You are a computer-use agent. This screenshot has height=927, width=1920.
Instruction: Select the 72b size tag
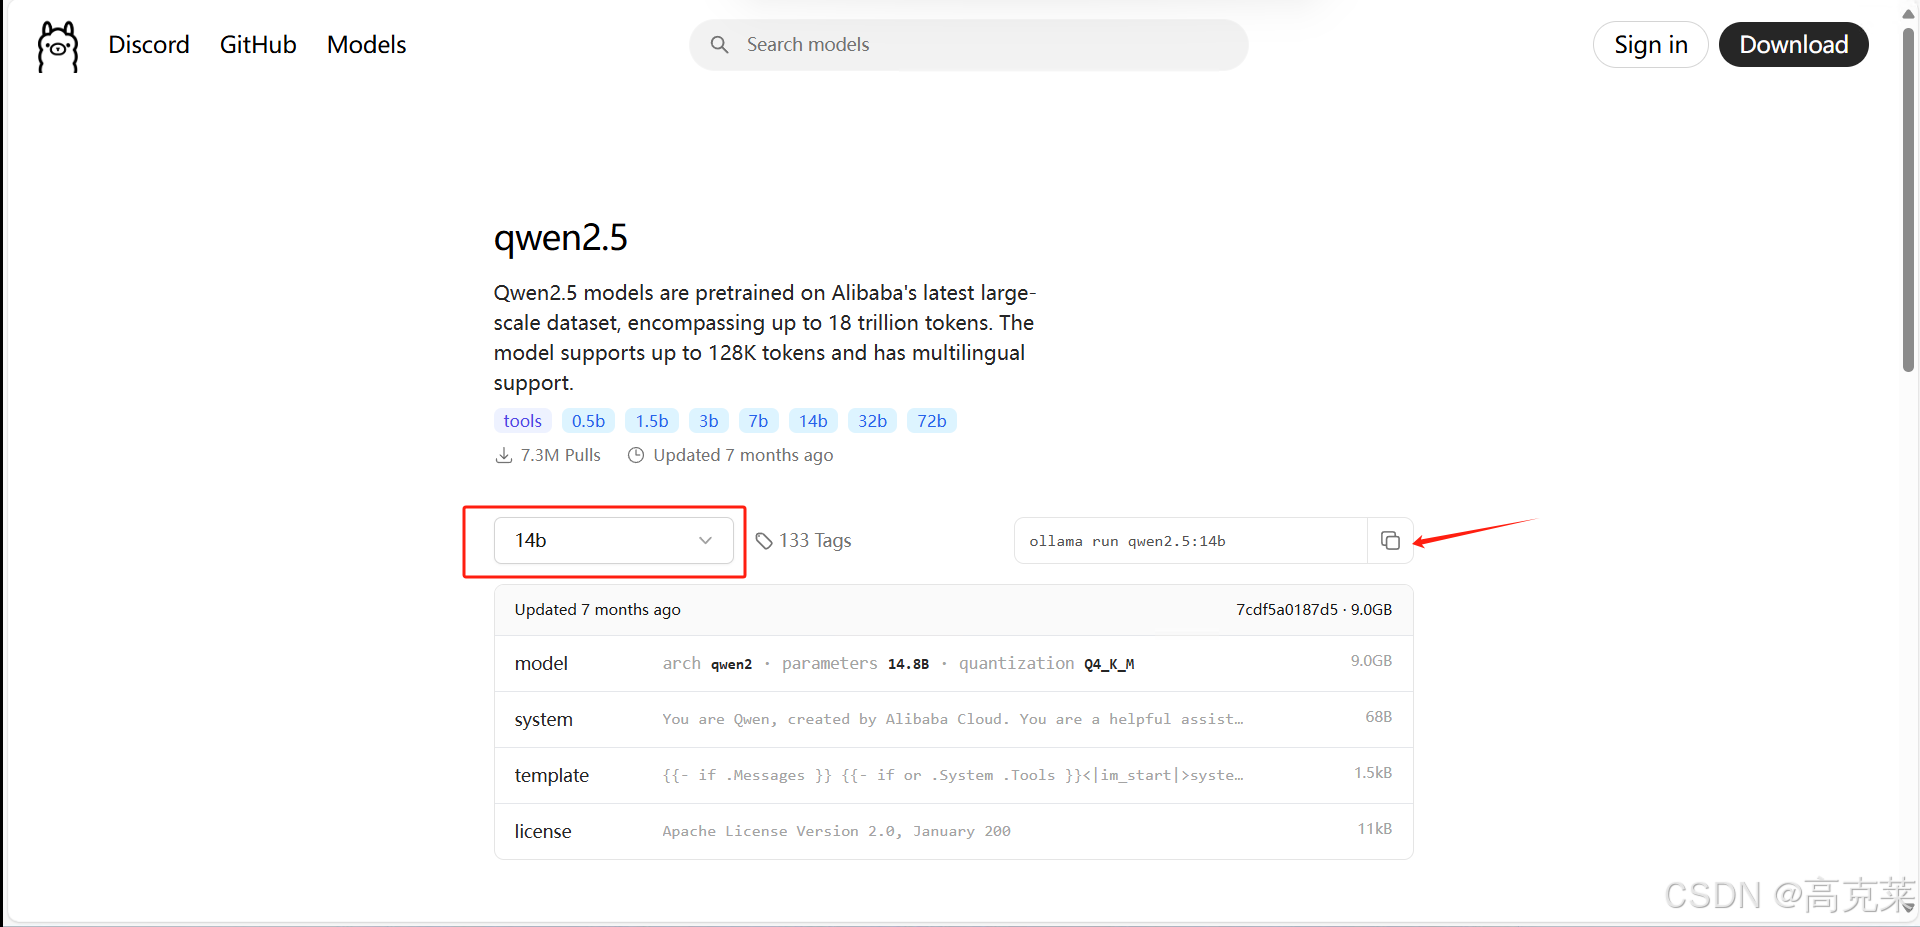click(x=932, y=421)
